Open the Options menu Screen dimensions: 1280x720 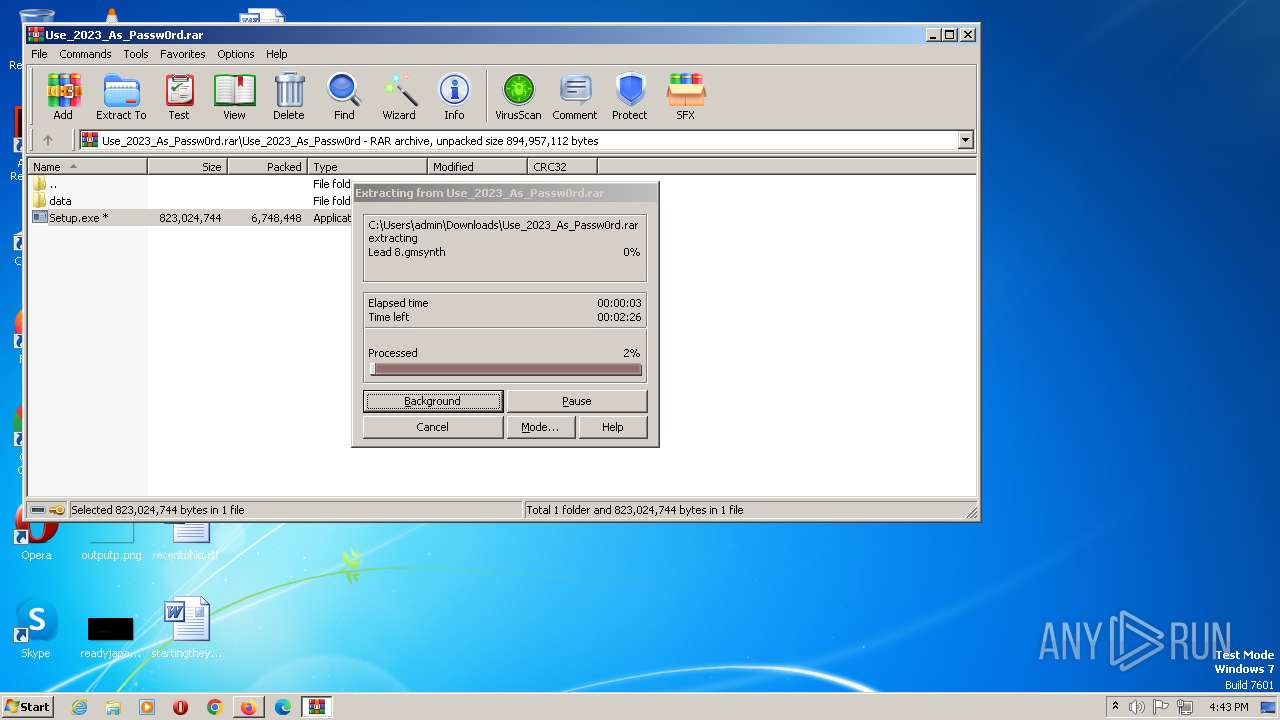point(236,54)
